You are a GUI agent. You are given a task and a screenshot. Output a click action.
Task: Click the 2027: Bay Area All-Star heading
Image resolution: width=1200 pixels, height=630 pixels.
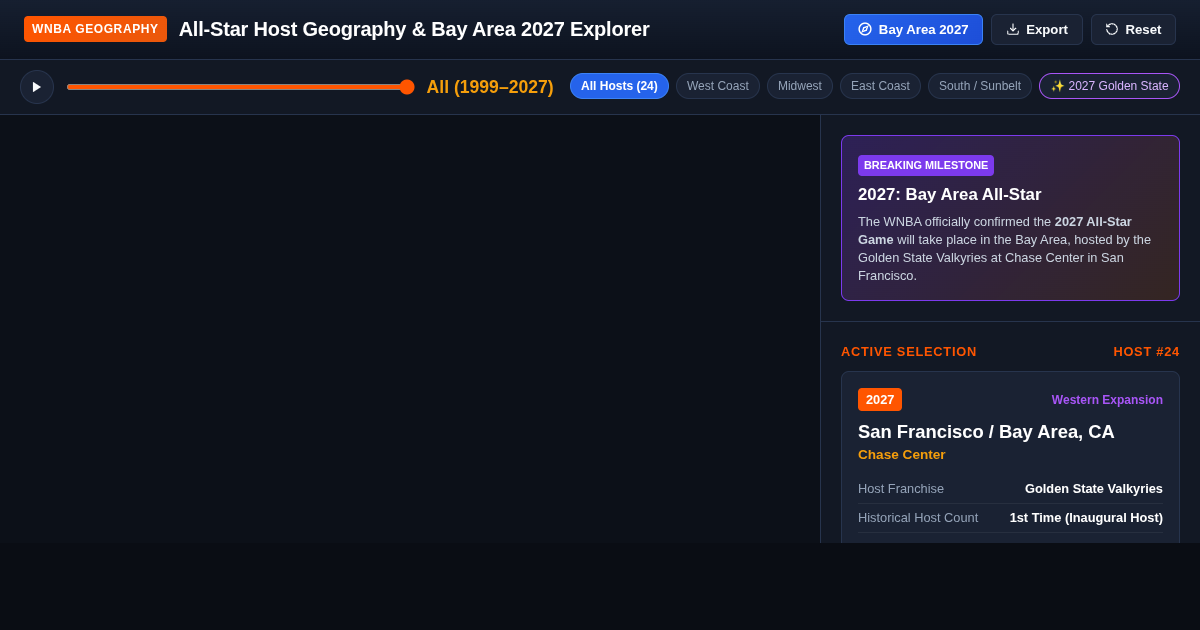[949, 195]
